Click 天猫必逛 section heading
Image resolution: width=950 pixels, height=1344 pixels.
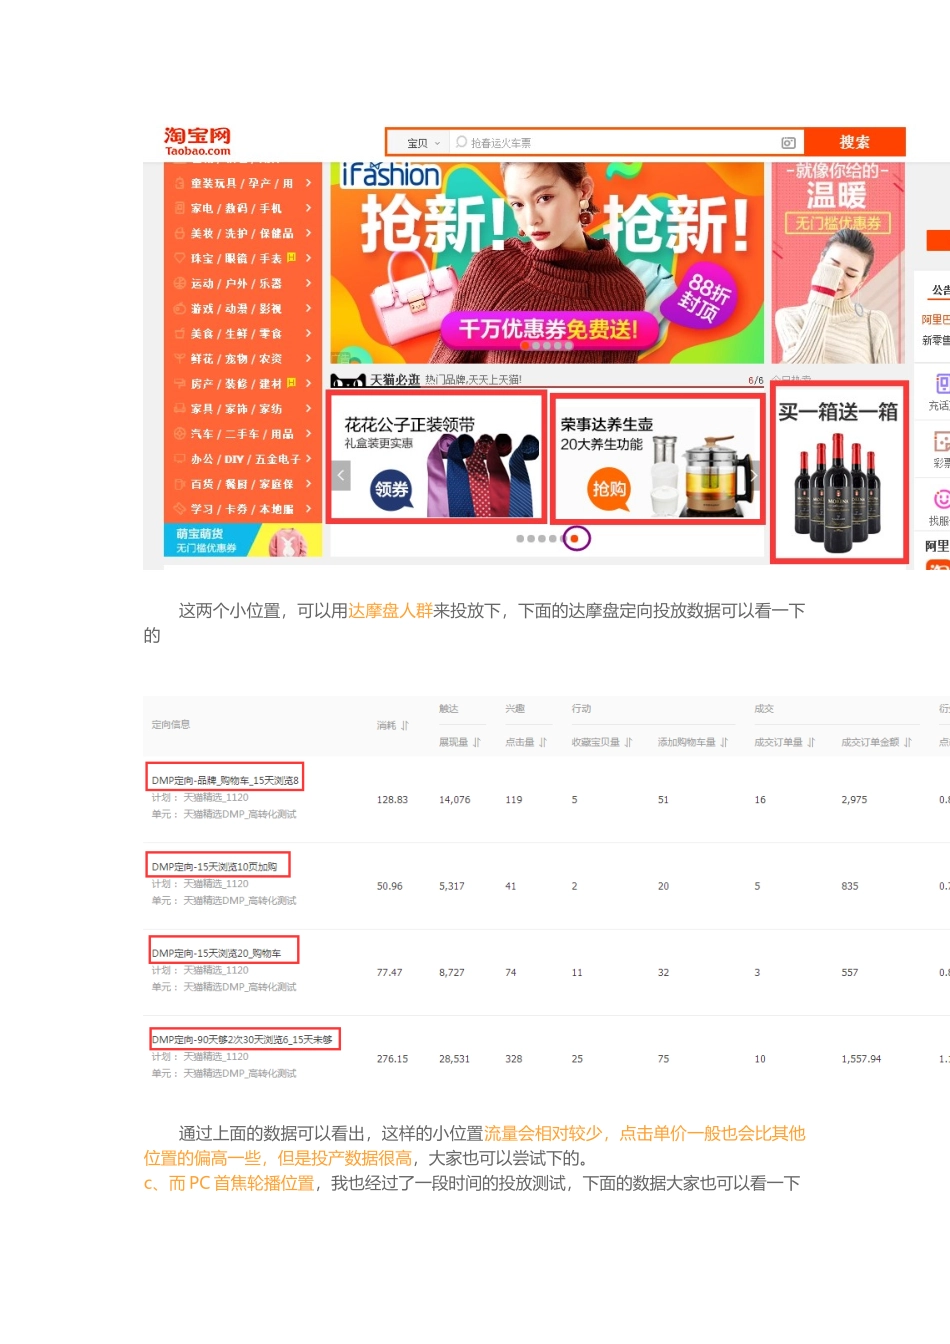tap(394, 380)
